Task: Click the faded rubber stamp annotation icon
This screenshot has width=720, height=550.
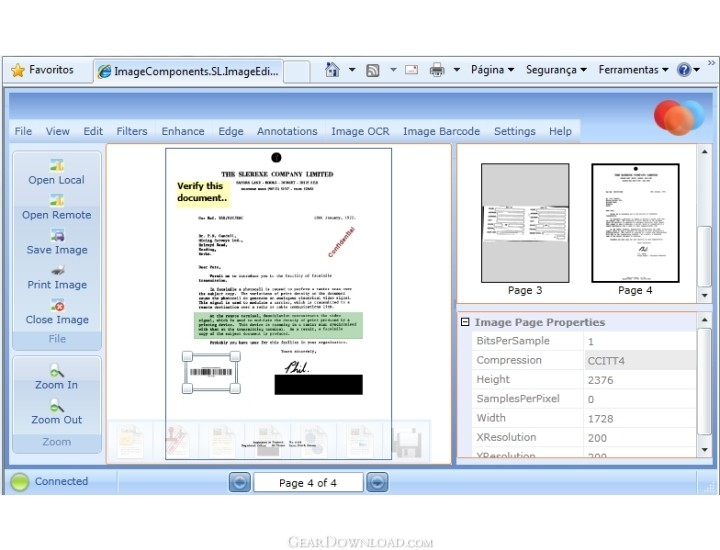Action: (x=177, y=442)
